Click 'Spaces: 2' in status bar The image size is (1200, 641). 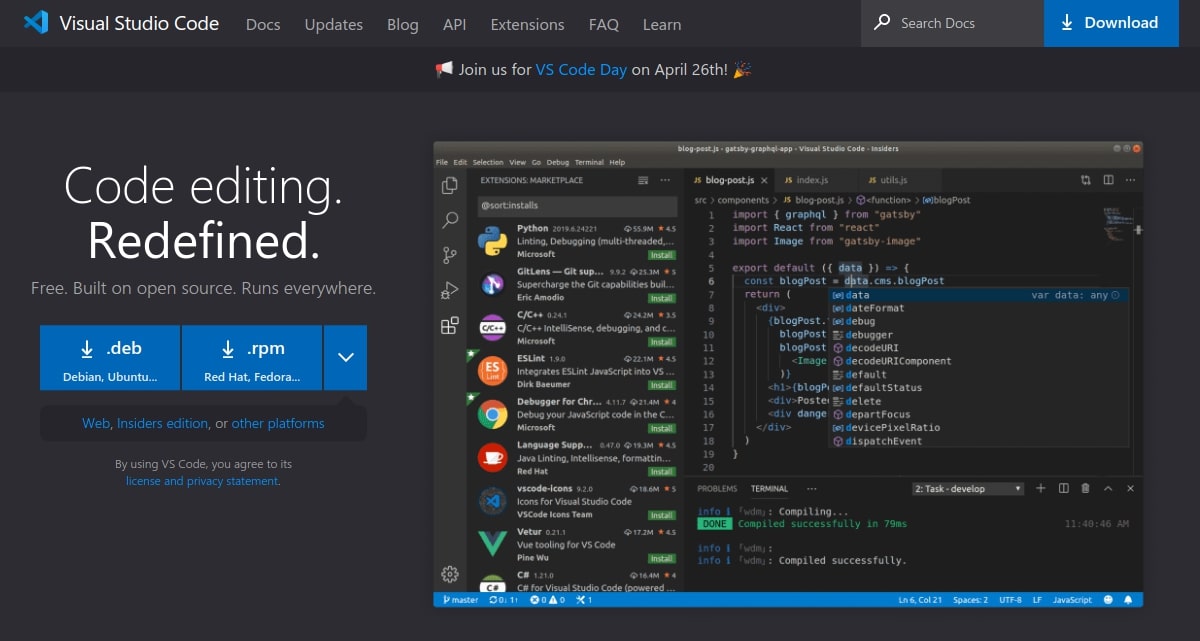point(971,600)
